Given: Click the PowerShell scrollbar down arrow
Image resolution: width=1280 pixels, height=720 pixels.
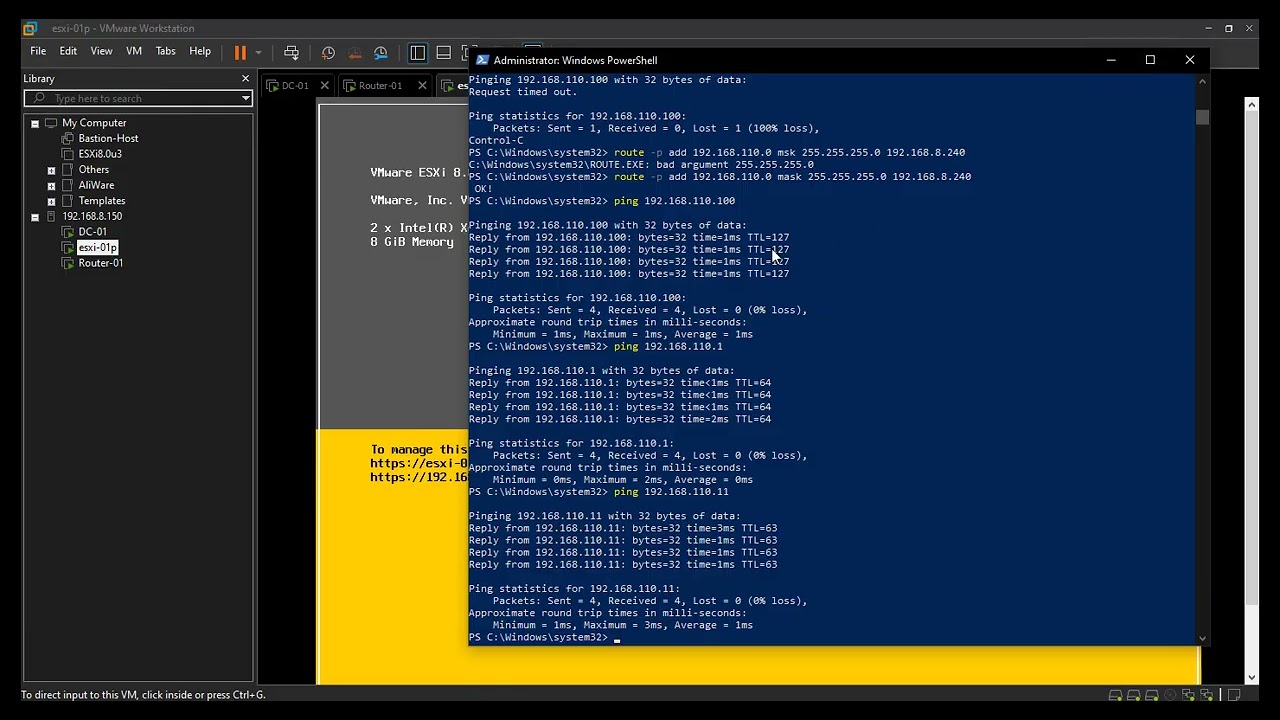Looking at the screenshot, I should tap(1201, 638).
